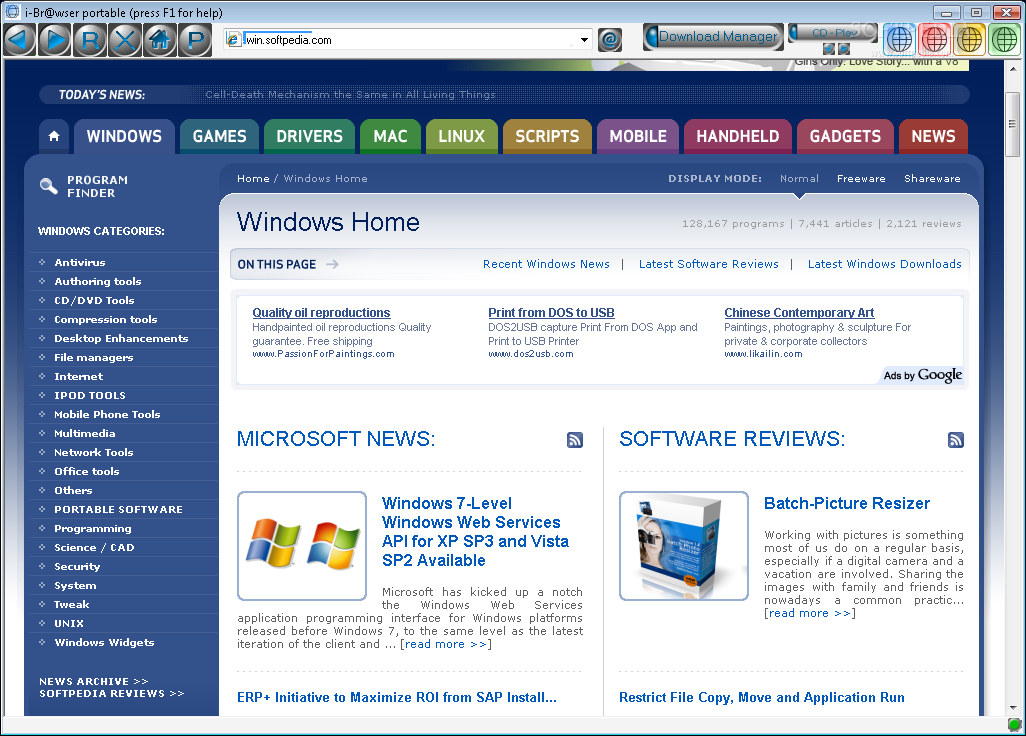Click the green status indicator in status bar
The image size is (1026, 736).
[1014, 724]
